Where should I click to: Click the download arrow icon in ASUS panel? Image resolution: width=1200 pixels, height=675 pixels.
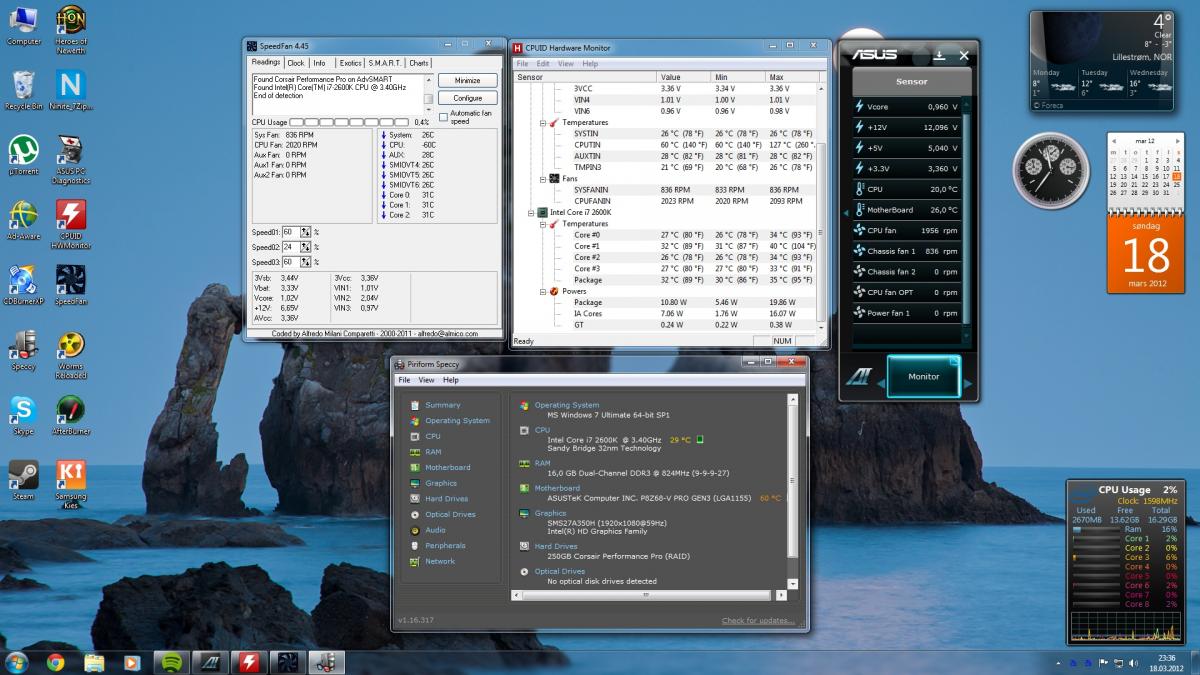click(x=939, y=55)
